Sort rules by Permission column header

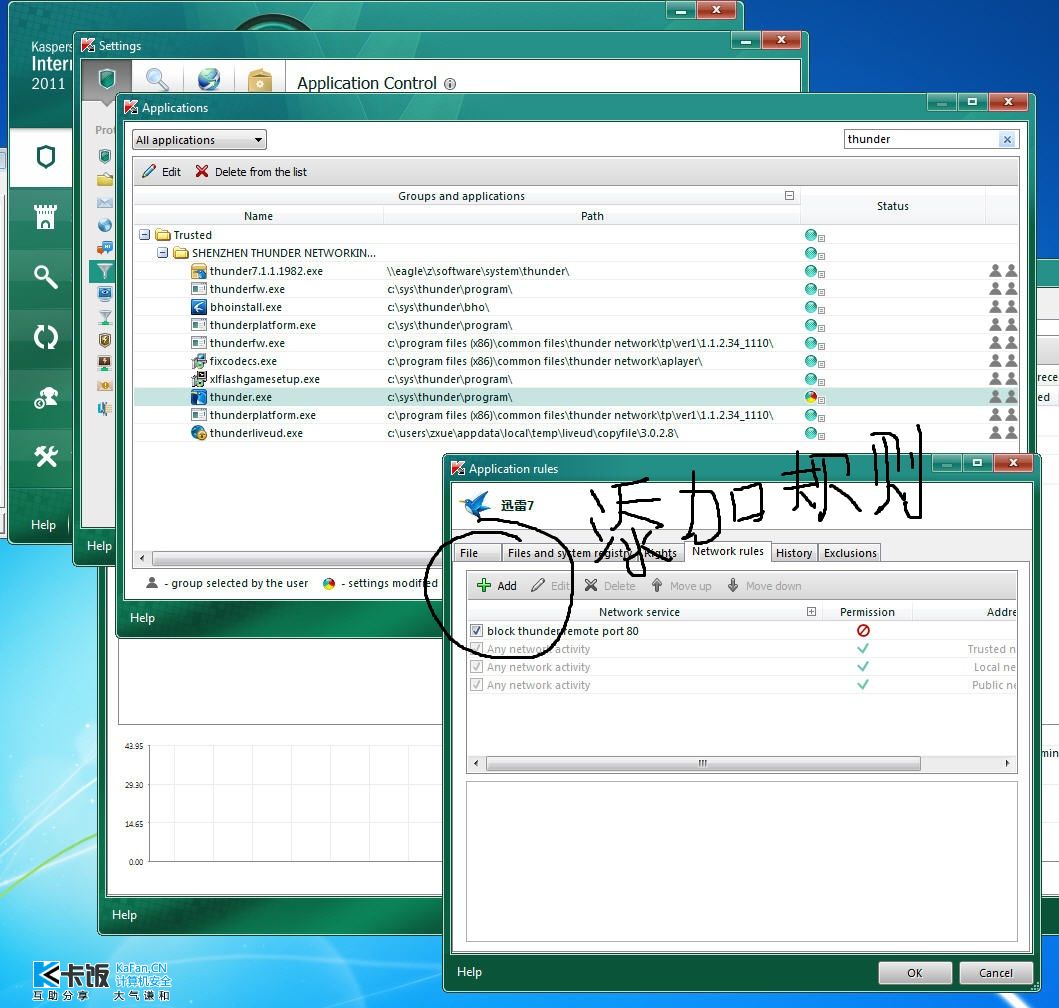tap(867, 612)
